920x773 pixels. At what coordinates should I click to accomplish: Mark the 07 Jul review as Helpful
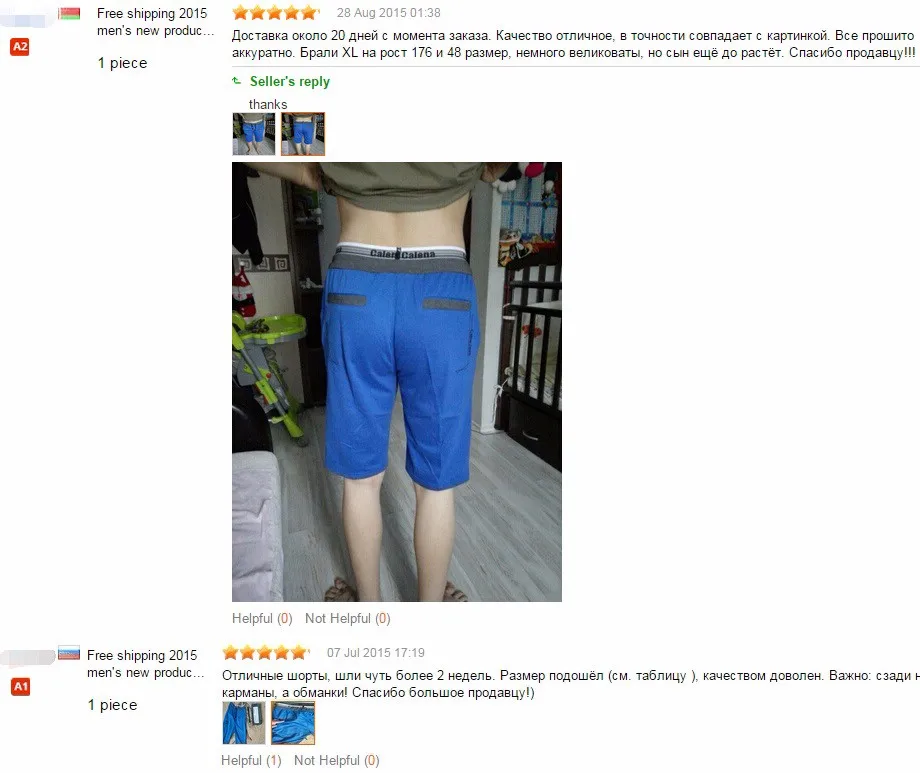pos(251,760)
